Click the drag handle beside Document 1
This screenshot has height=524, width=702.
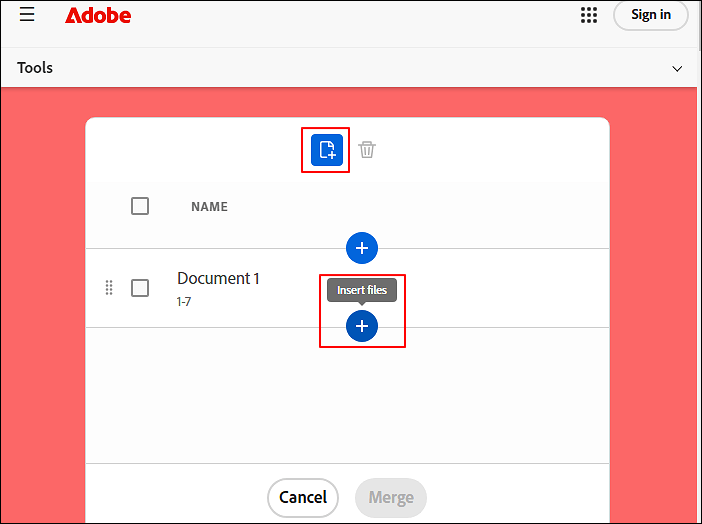[109, 288]
